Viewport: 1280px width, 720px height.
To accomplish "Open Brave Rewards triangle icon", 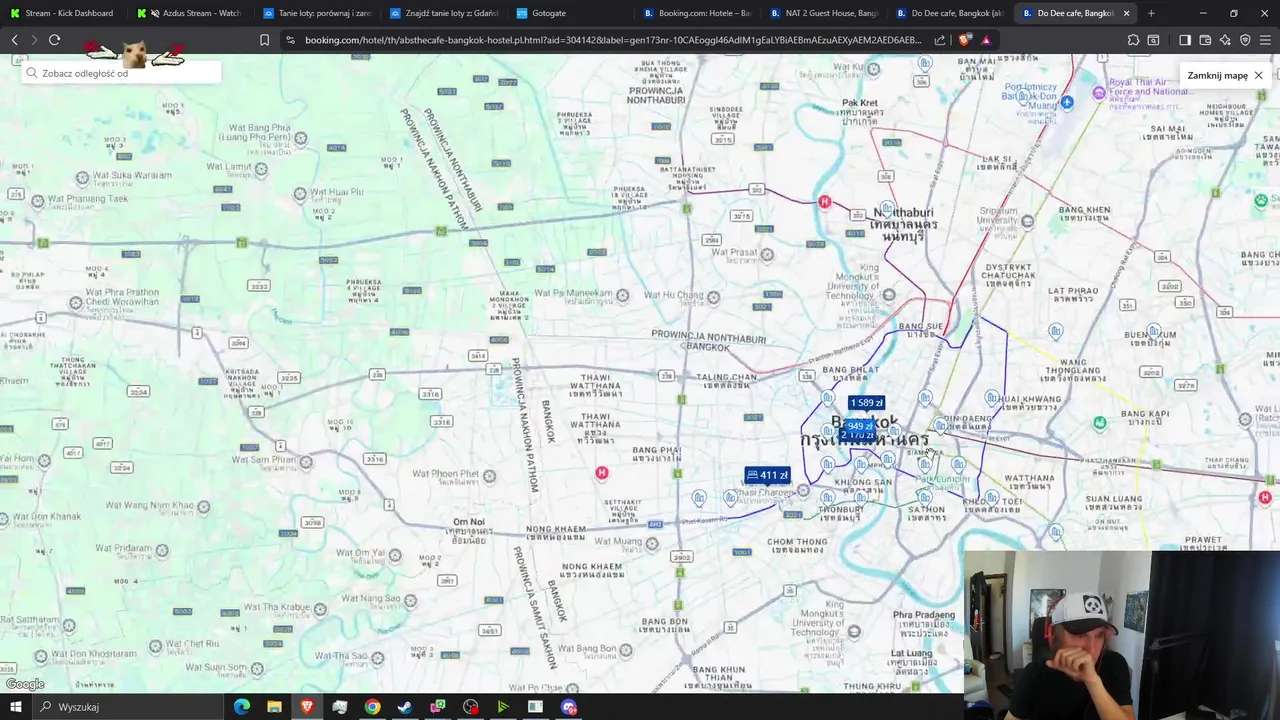I will coord(986,40).
